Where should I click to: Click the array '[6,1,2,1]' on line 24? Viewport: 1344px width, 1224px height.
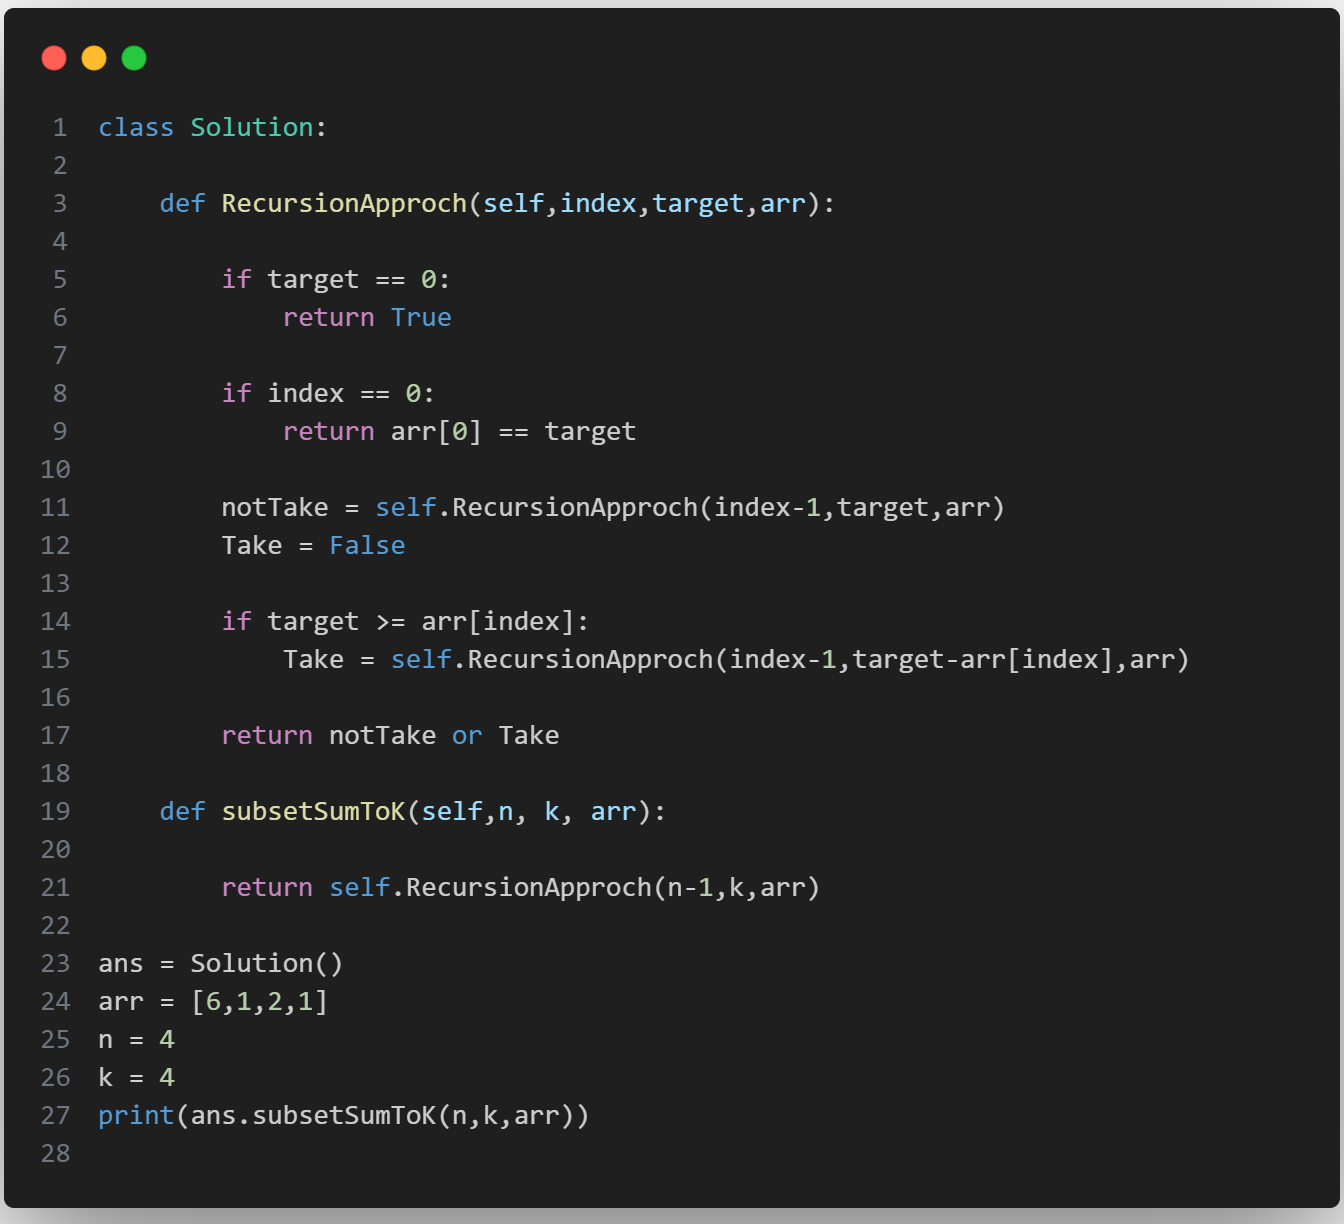click(260, 1002)
